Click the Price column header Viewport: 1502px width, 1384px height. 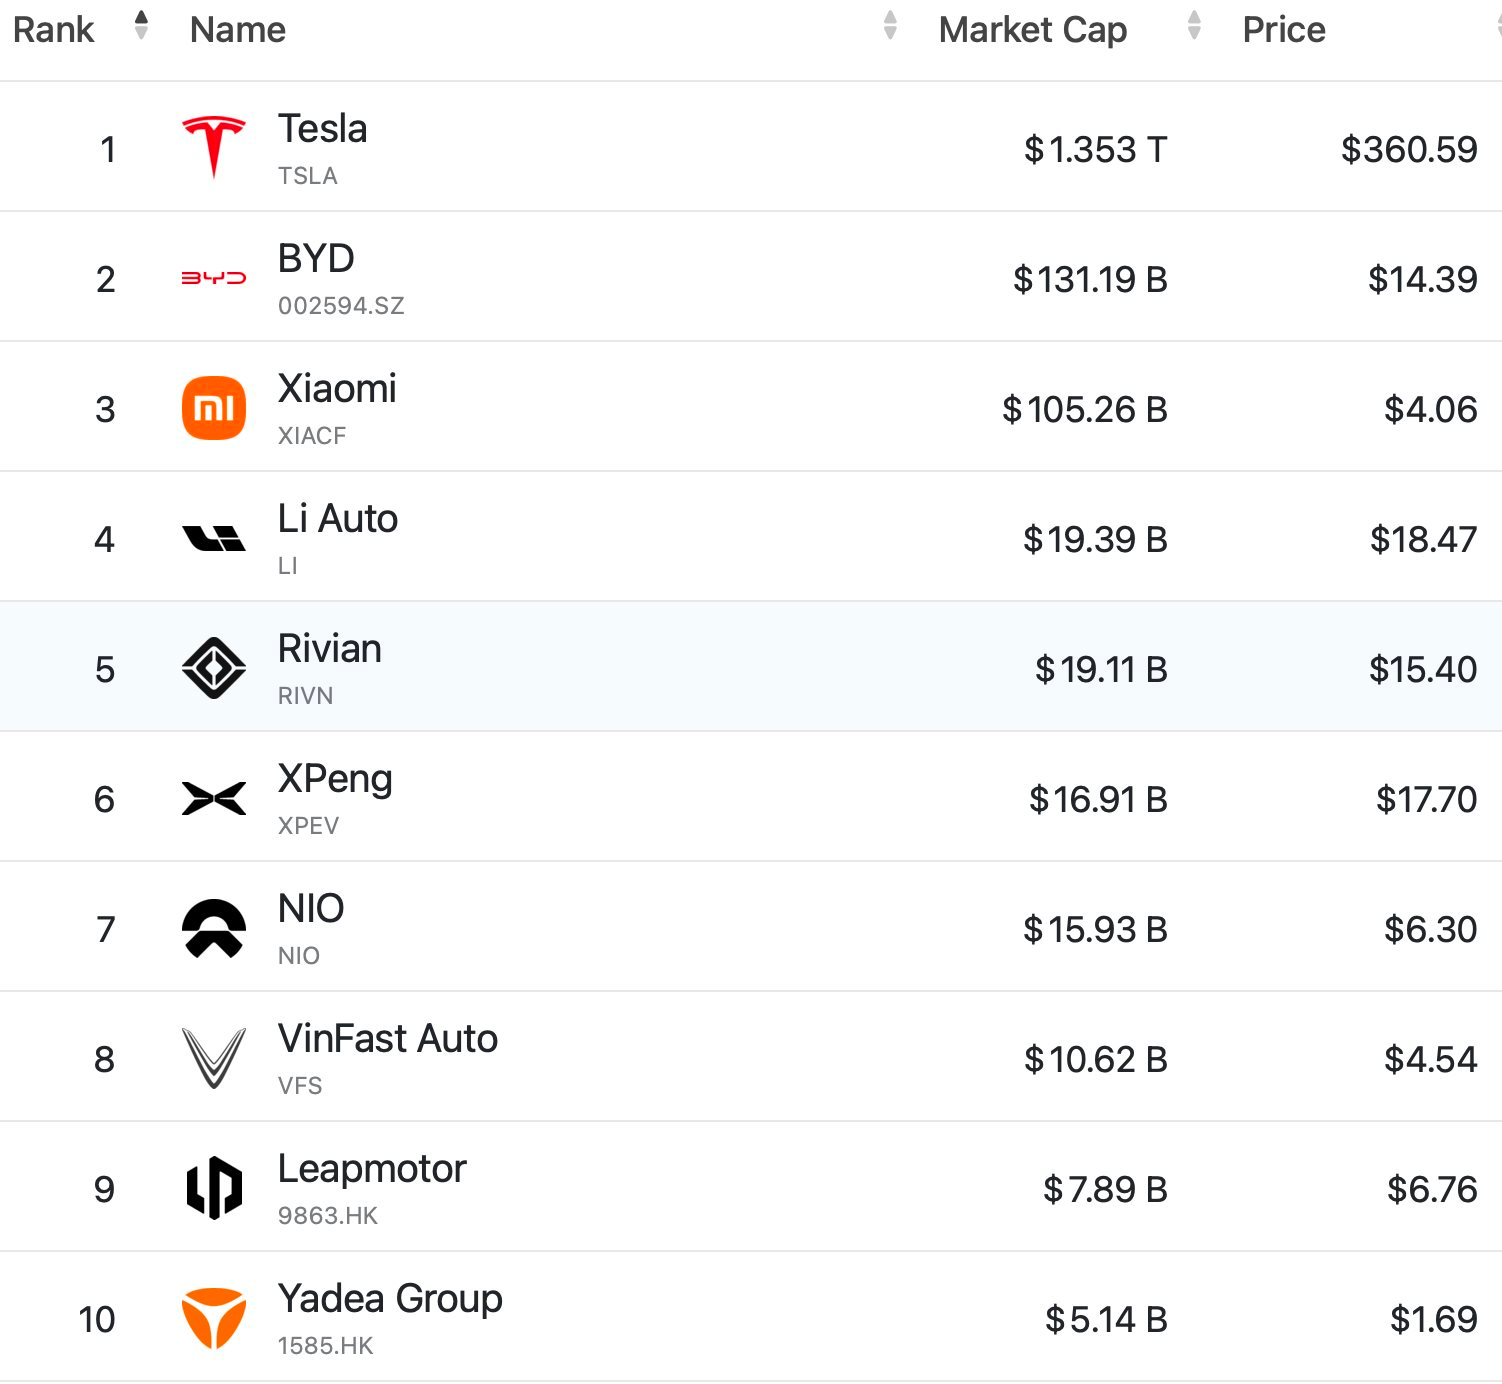(x=1283, y=30)
